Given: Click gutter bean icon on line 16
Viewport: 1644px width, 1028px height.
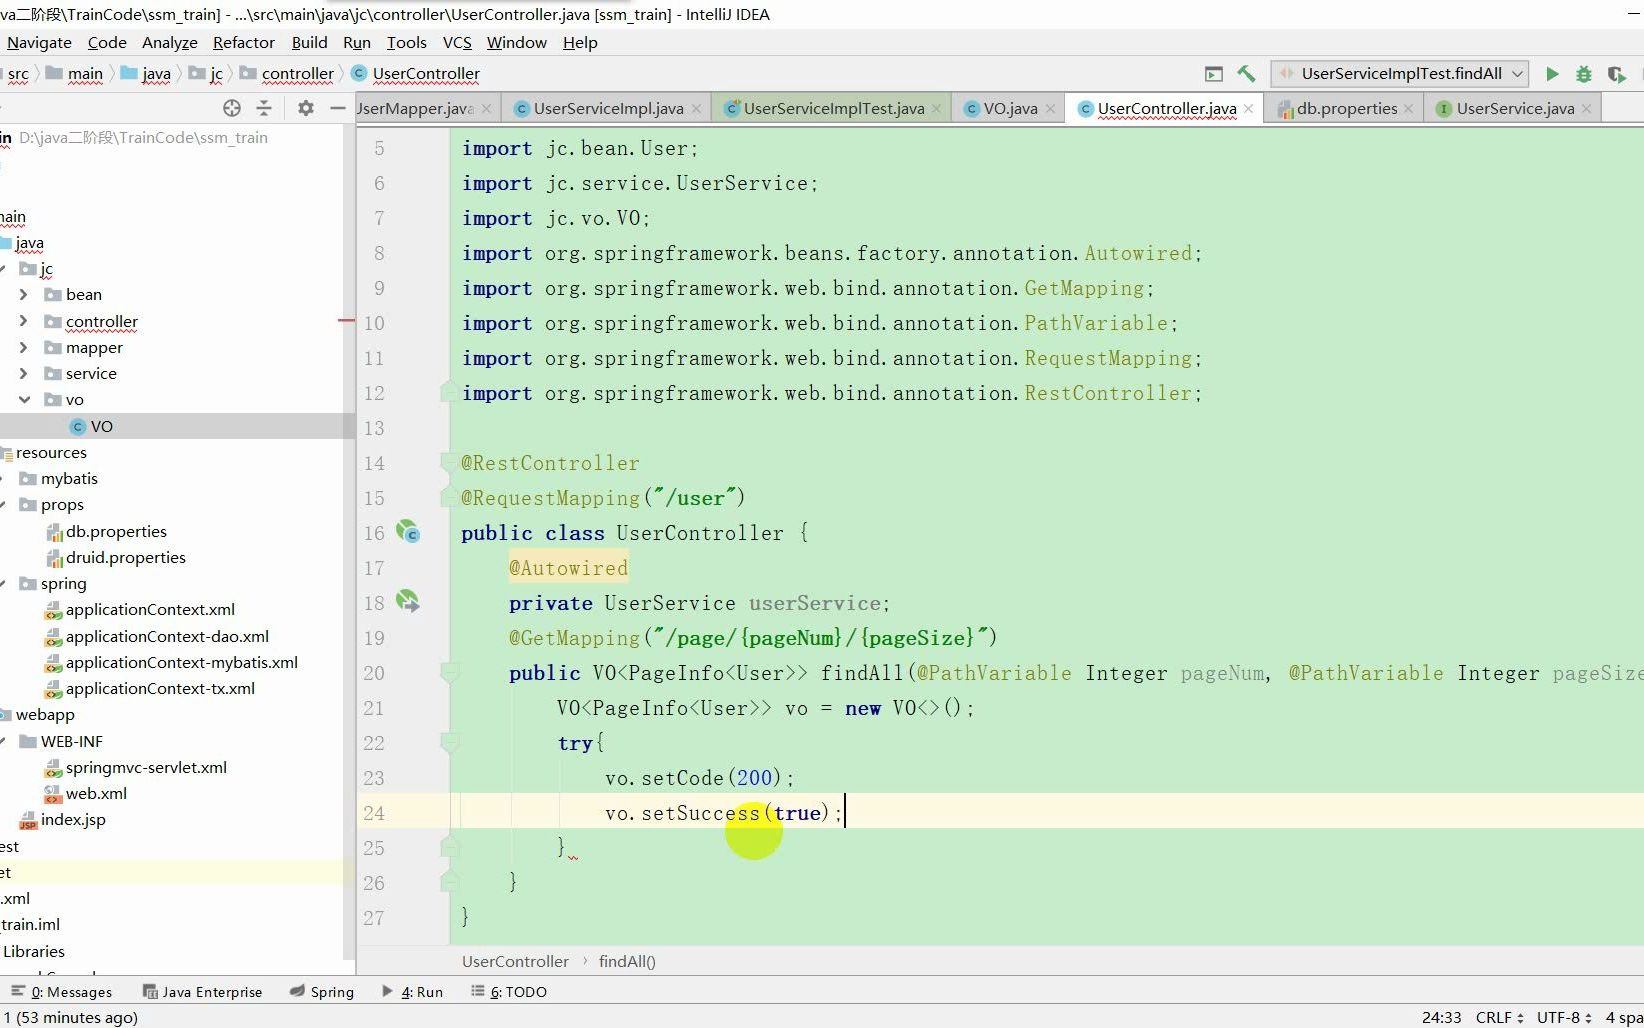Looking at the screenshot, I should click(x=408, y=532).
